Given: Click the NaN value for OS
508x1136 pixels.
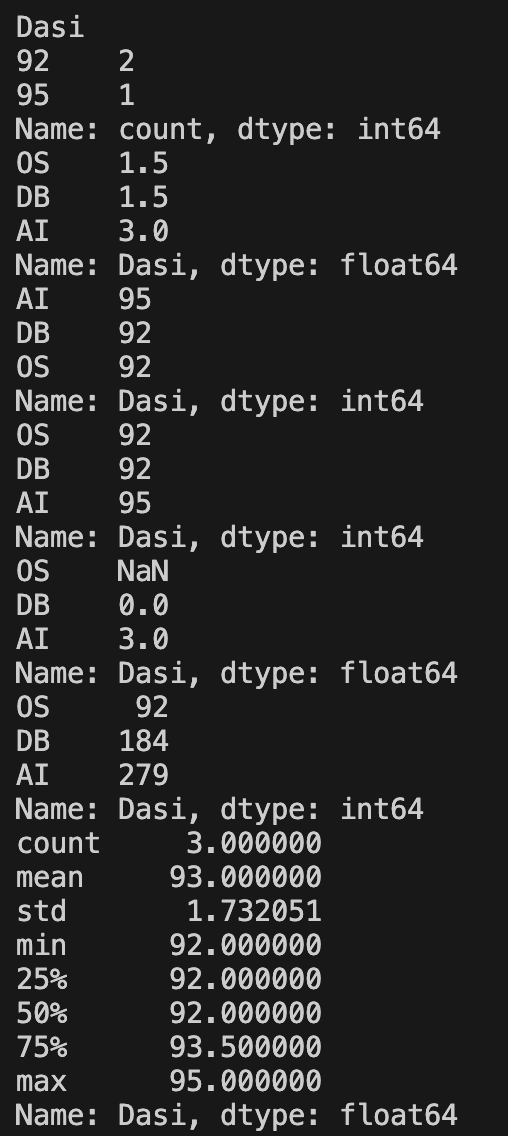Looking at the screenshot, I should click(x=143, y=571).
